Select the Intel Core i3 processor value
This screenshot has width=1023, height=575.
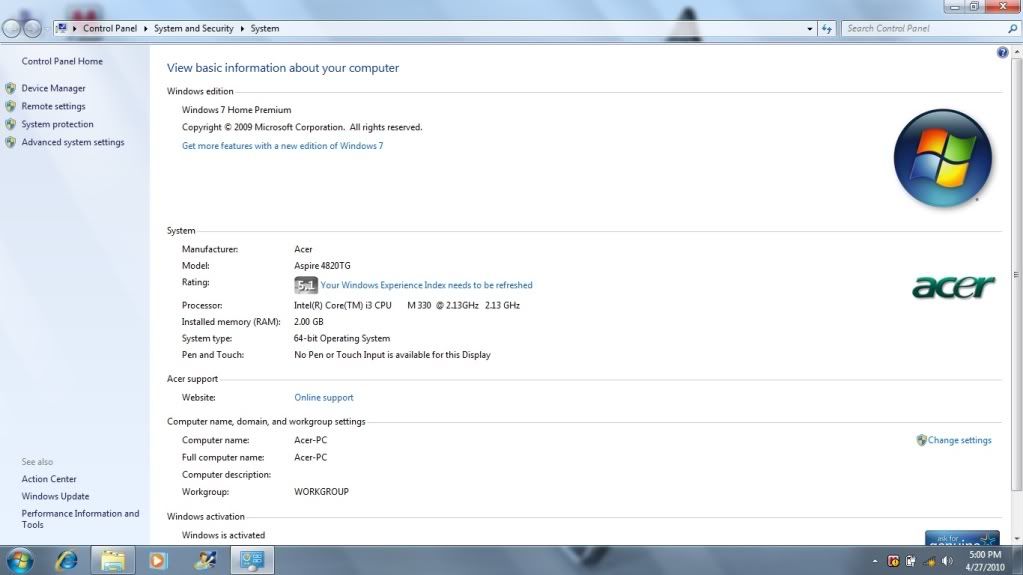(x=406, y=305)
